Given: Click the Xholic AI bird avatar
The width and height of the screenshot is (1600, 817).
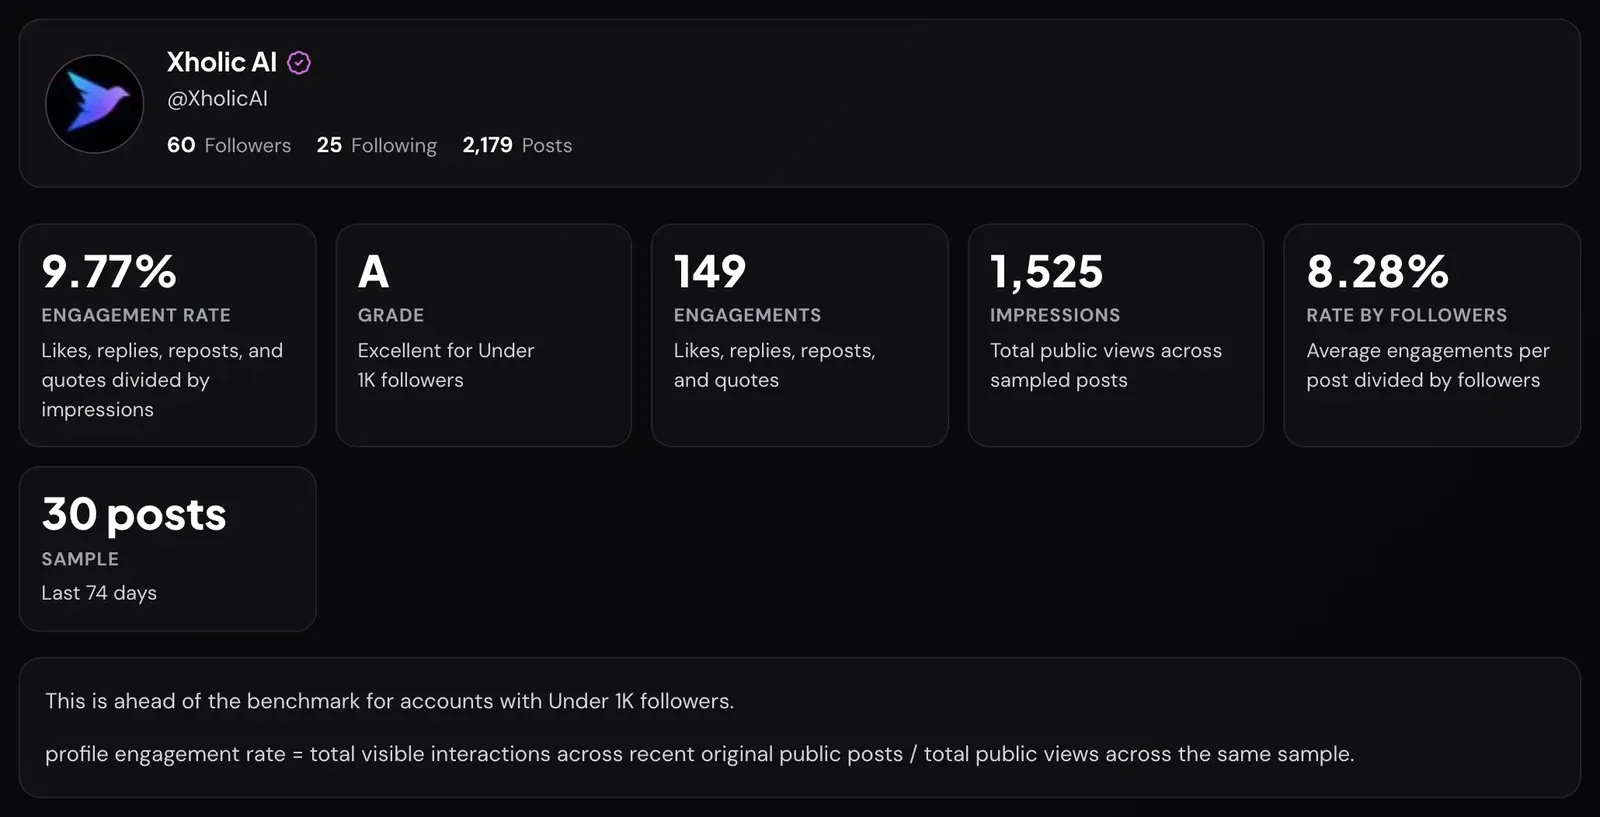Looking at the screenshot, I should [95, 104].
